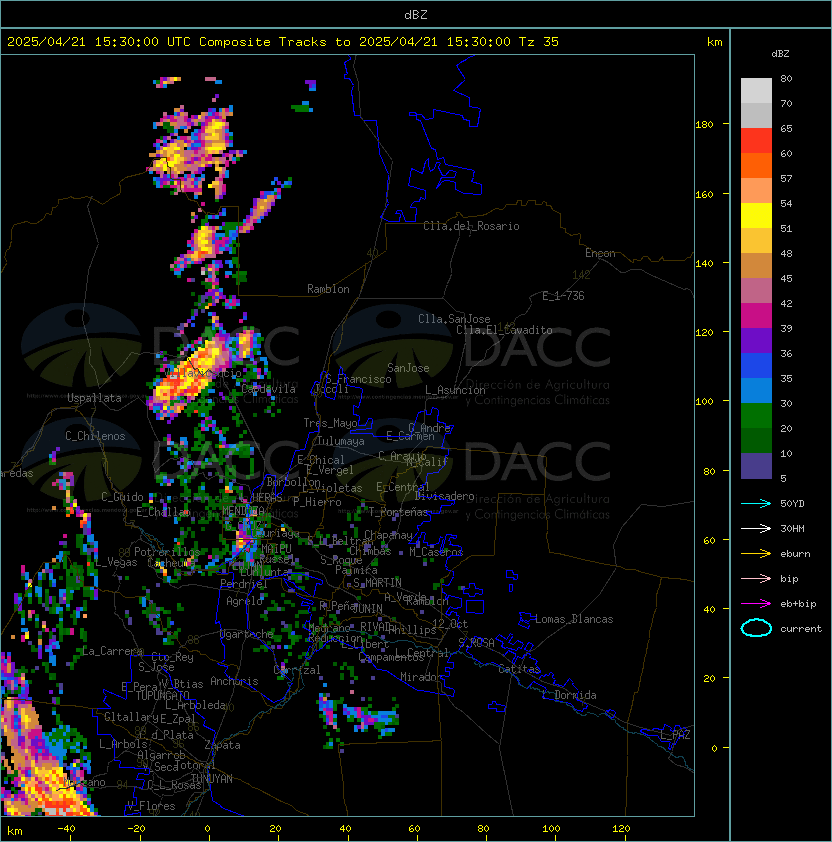Image resolution: width=832 pixels, height=842 pixels.
Task: Click the 'Ugarteche' map label
Action: (x=247, y=634)
